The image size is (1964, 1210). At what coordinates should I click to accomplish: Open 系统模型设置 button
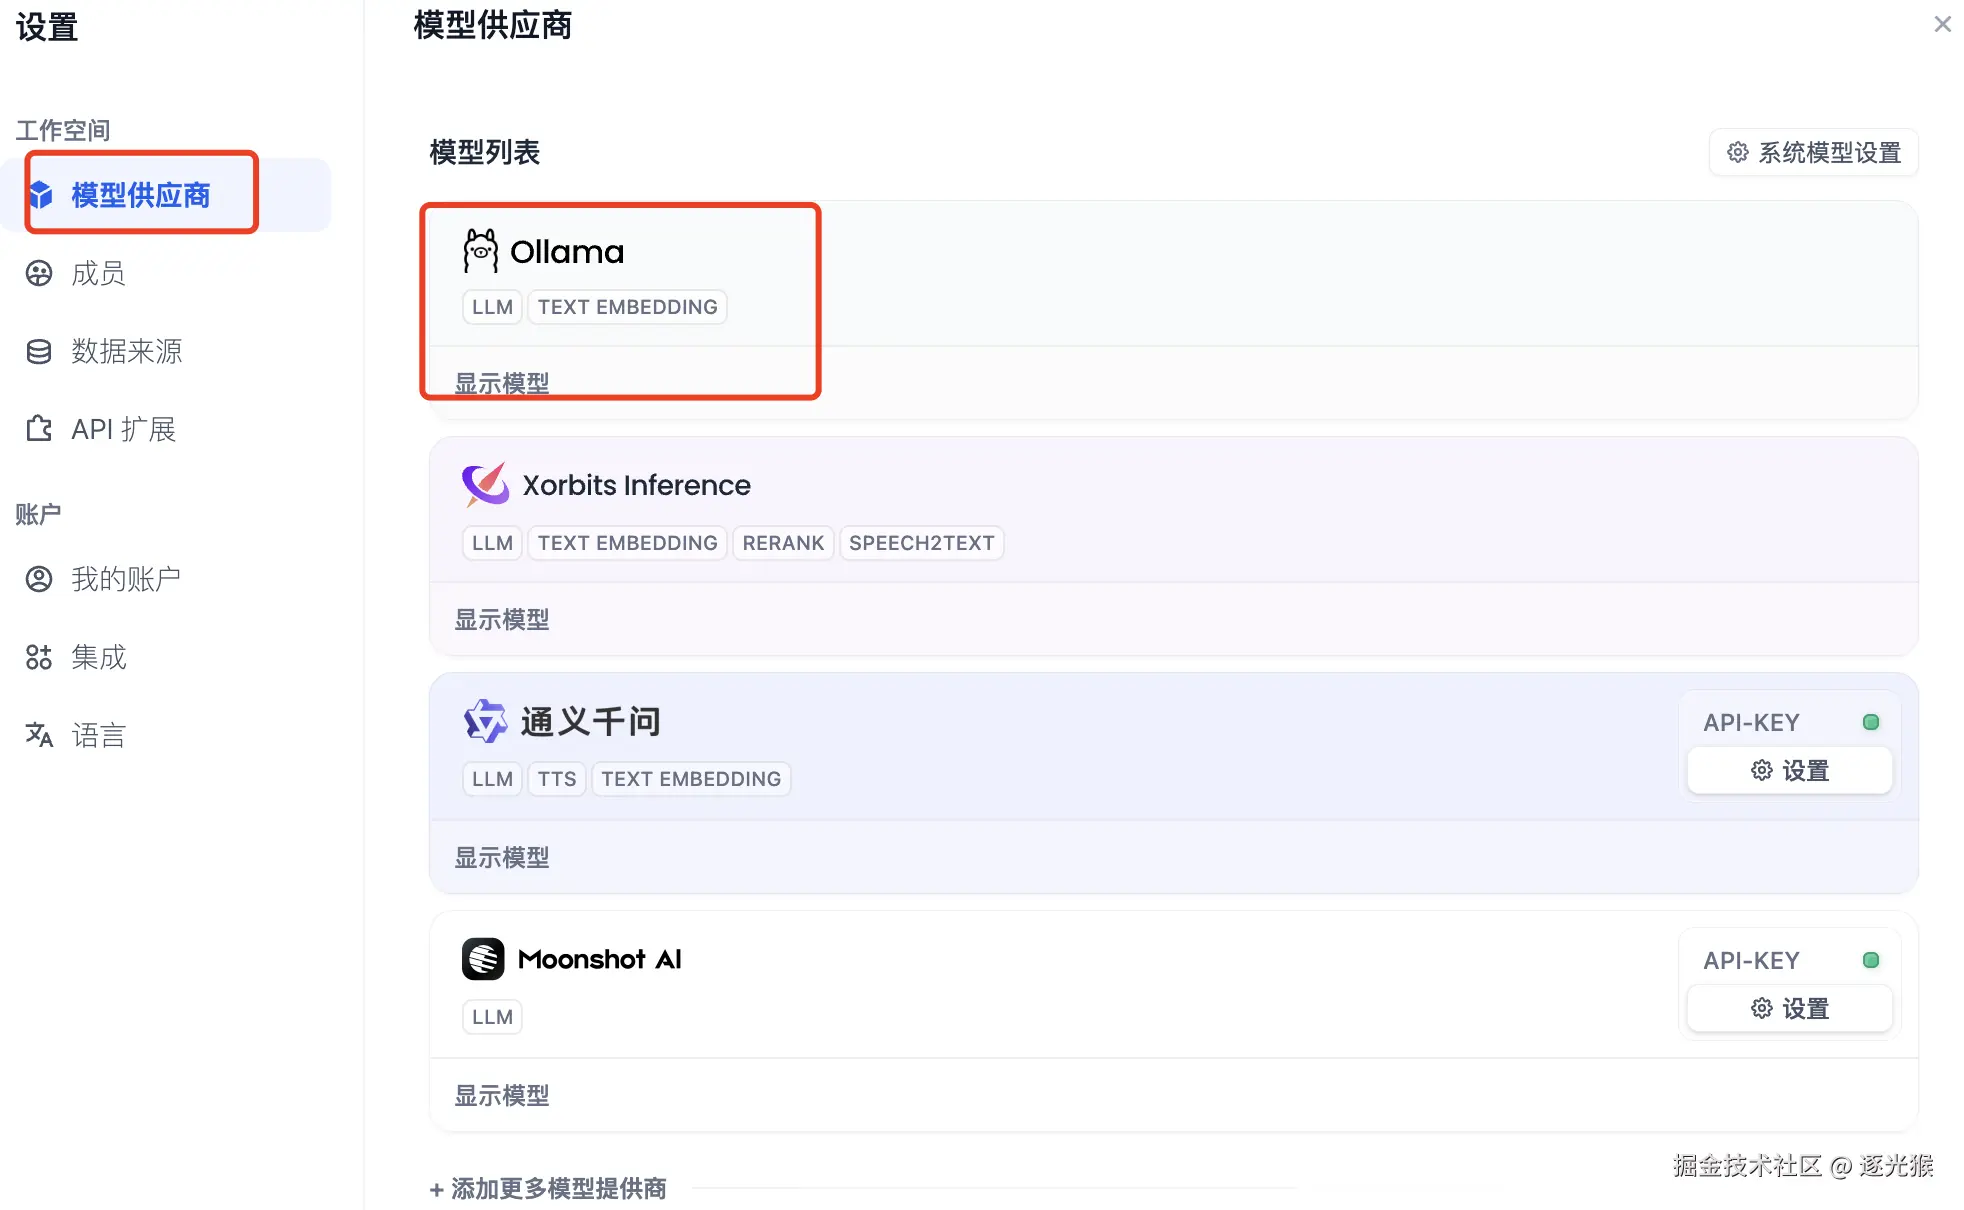click(1814, 152)
